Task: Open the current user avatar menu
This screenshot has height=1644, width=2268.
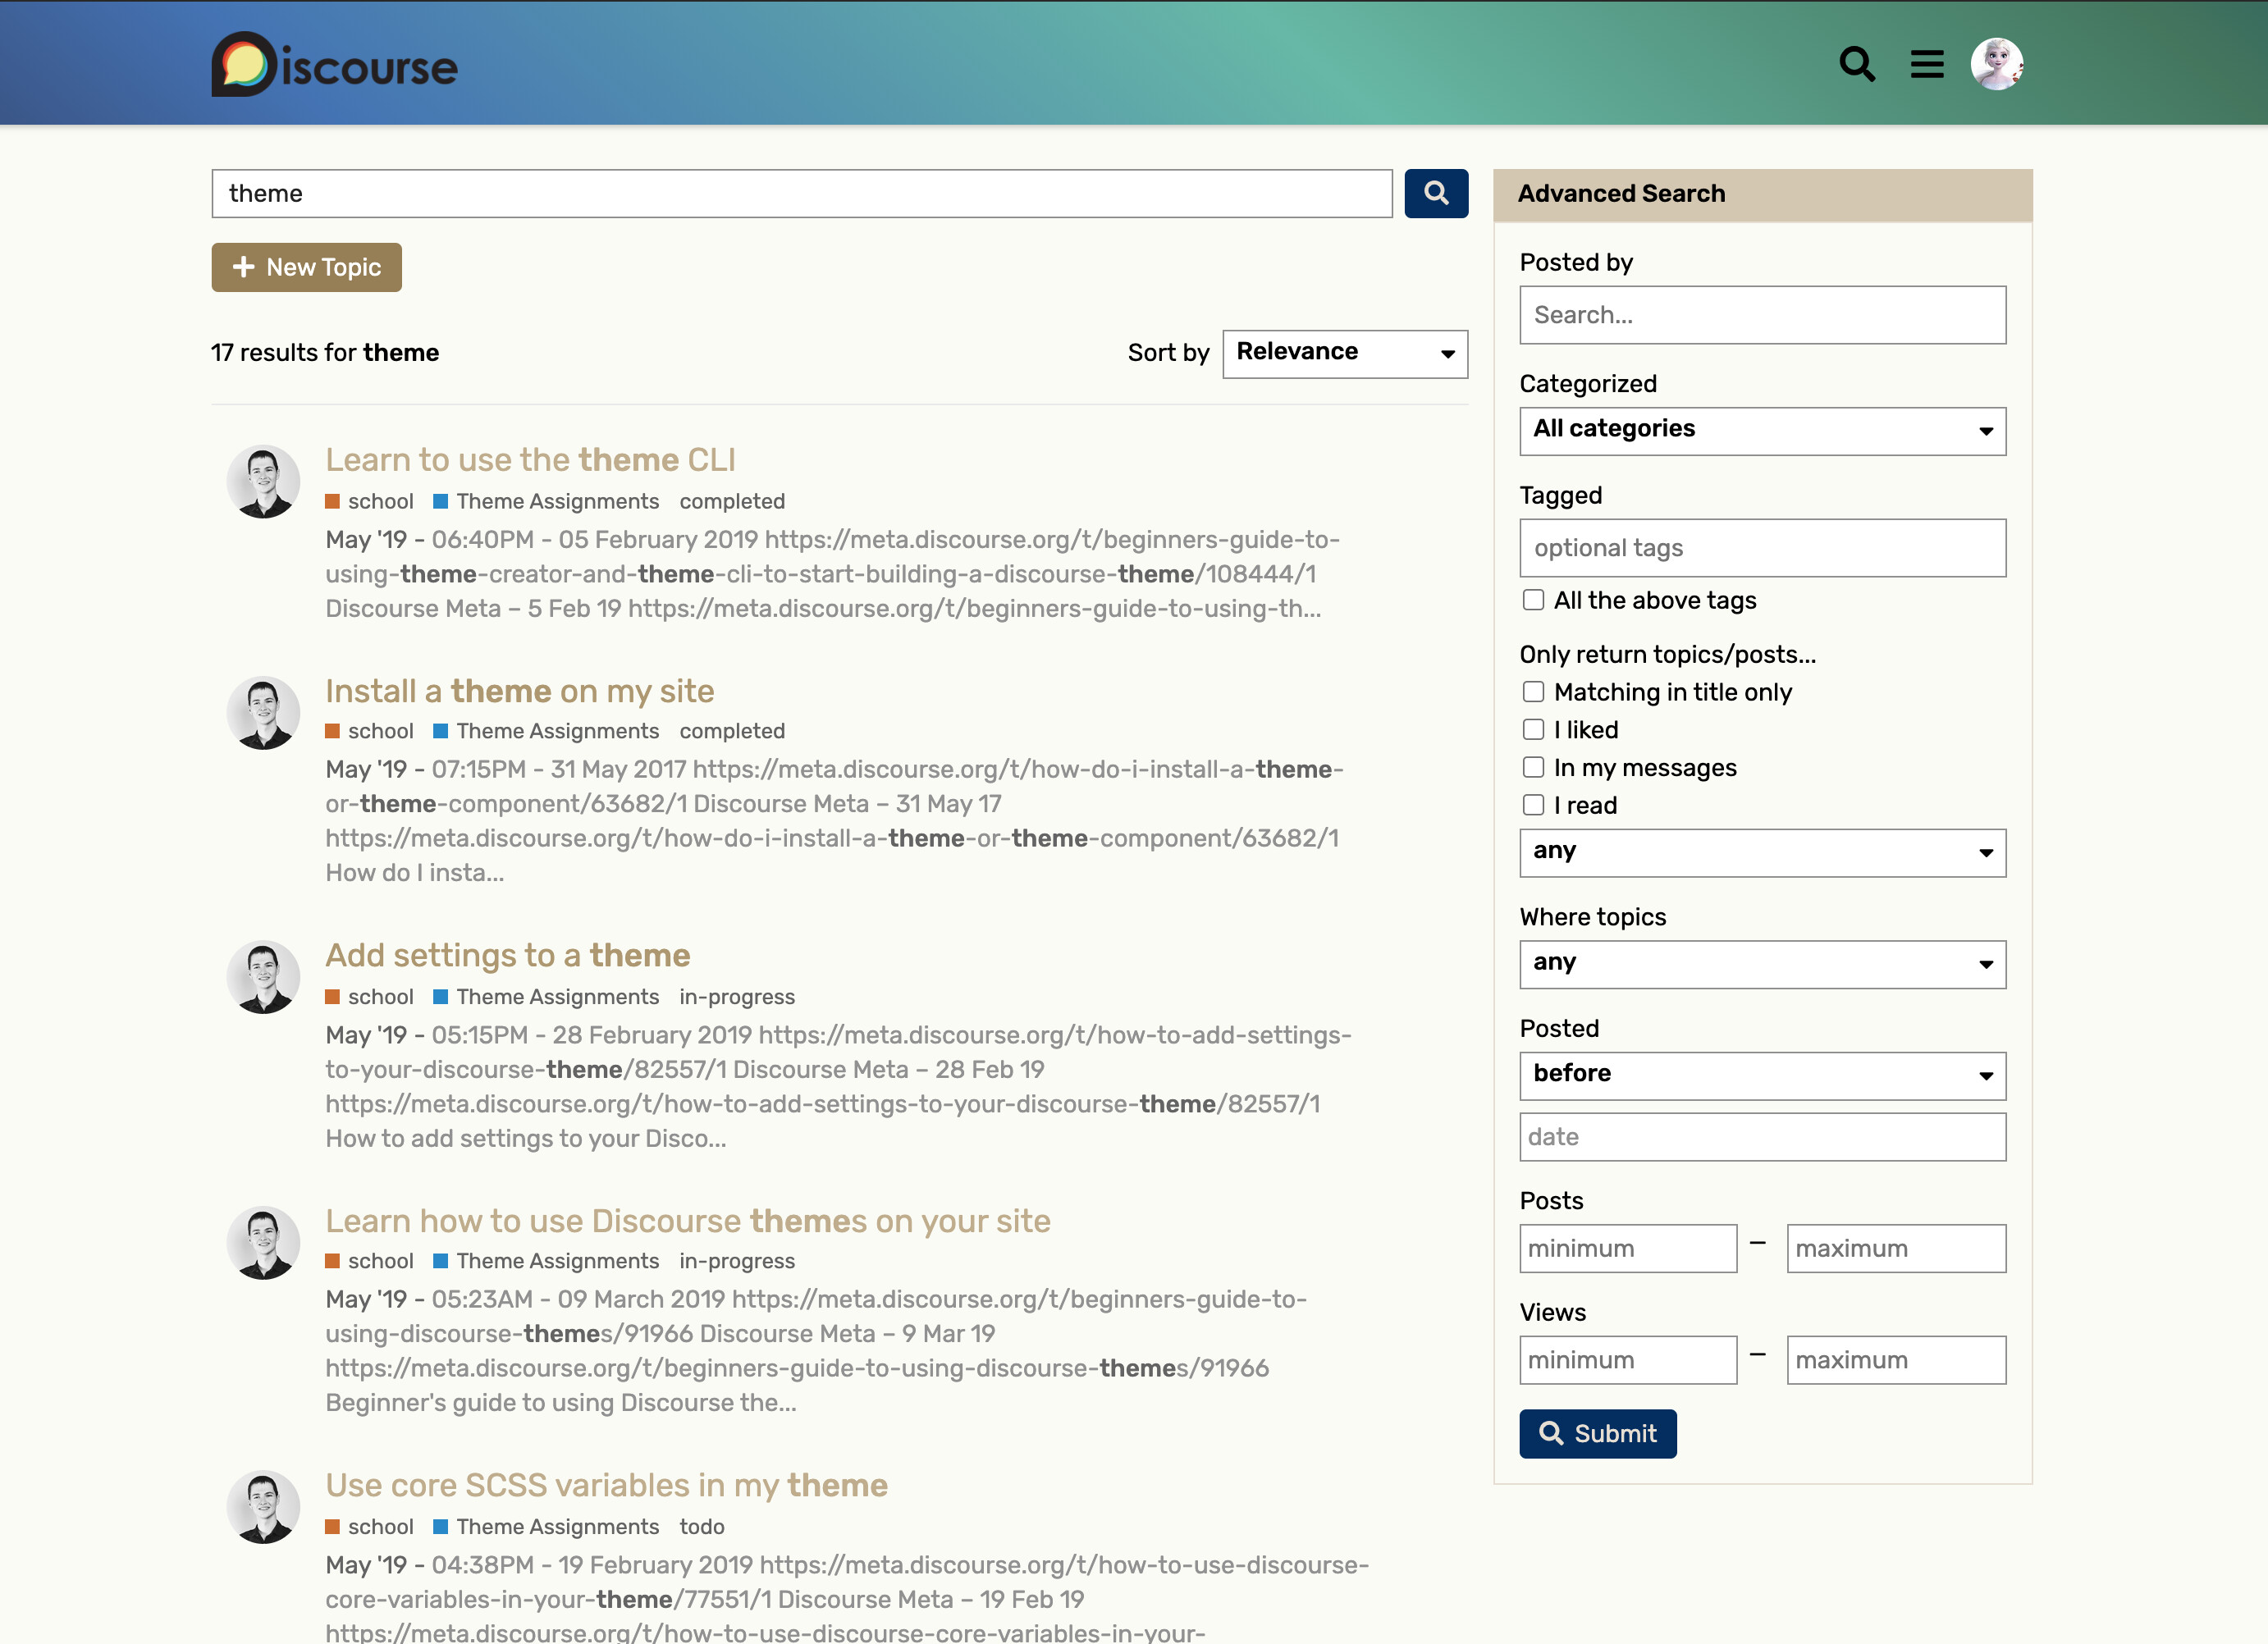Action: (1996, 64)
